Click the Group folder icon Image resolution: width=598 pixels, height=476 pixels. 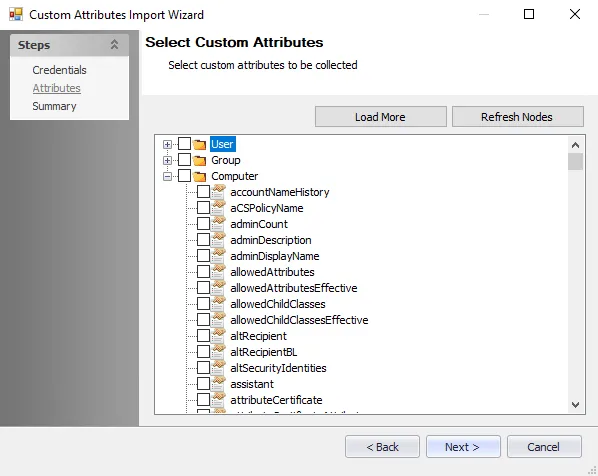[199, 161]
